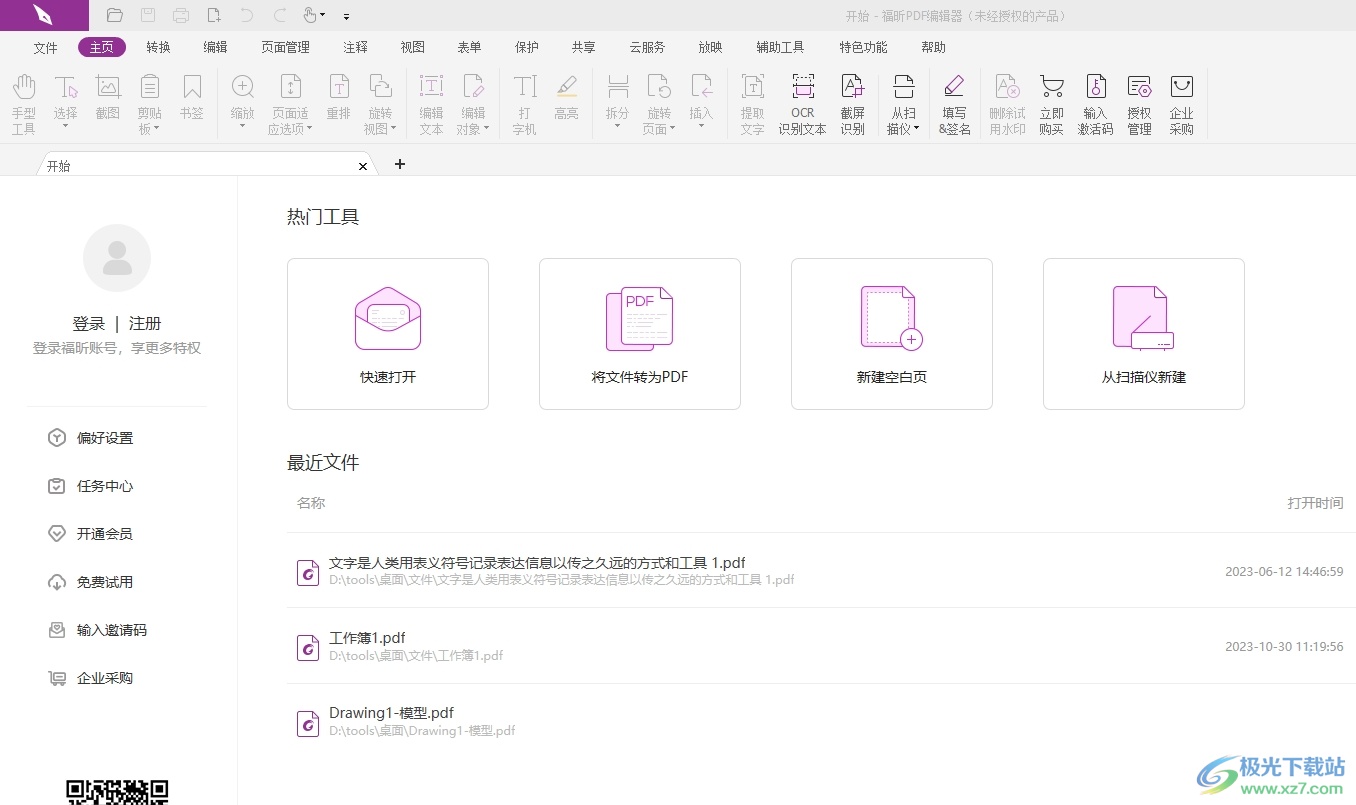Click Become Member (开通会员) in sidebar
1356x805 pixels.
point(91,534)
